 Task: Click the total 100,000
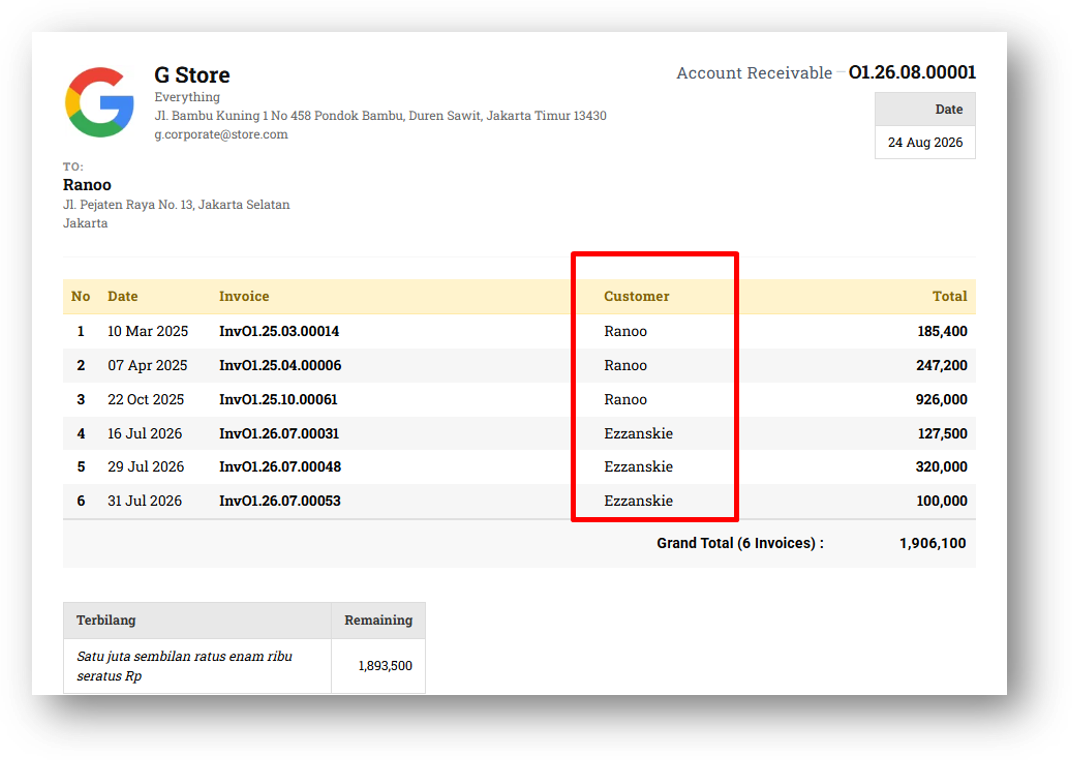[941, 501]
